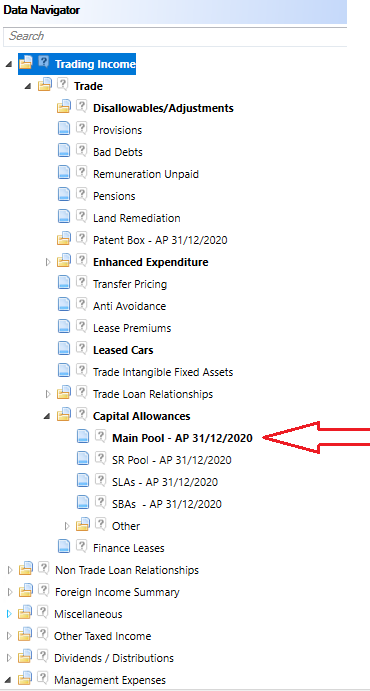Open the Leased Cars item
370x691 pixels.
tap(123, 350)
